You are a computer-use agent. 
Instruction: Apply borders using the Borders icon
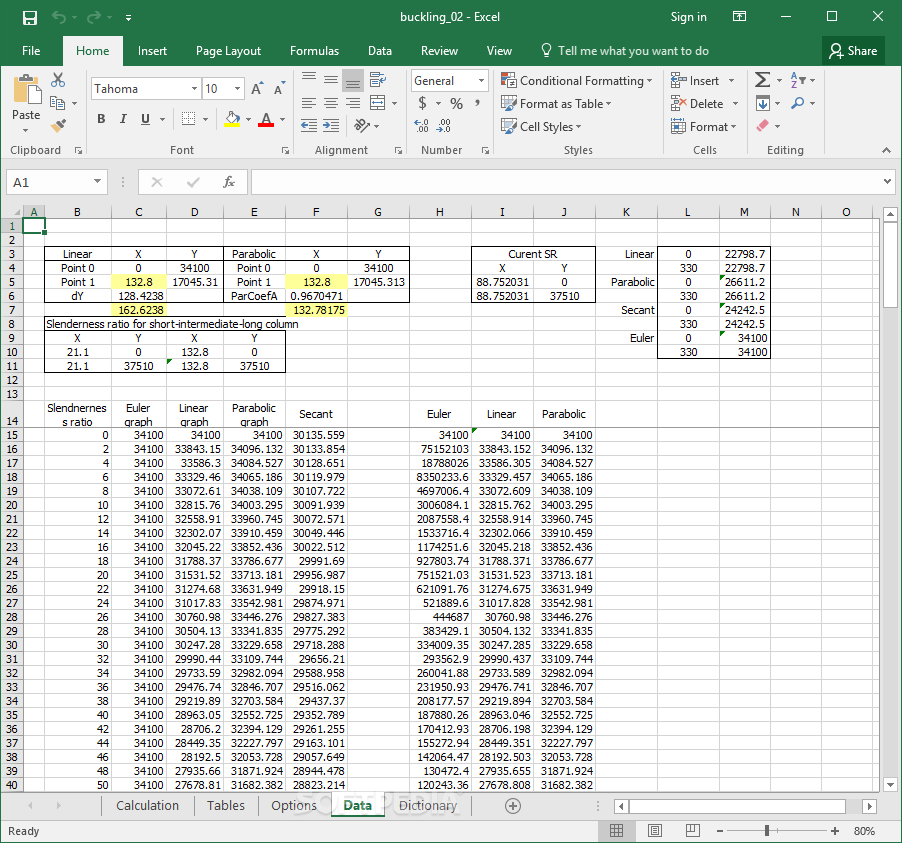point(188,119)
